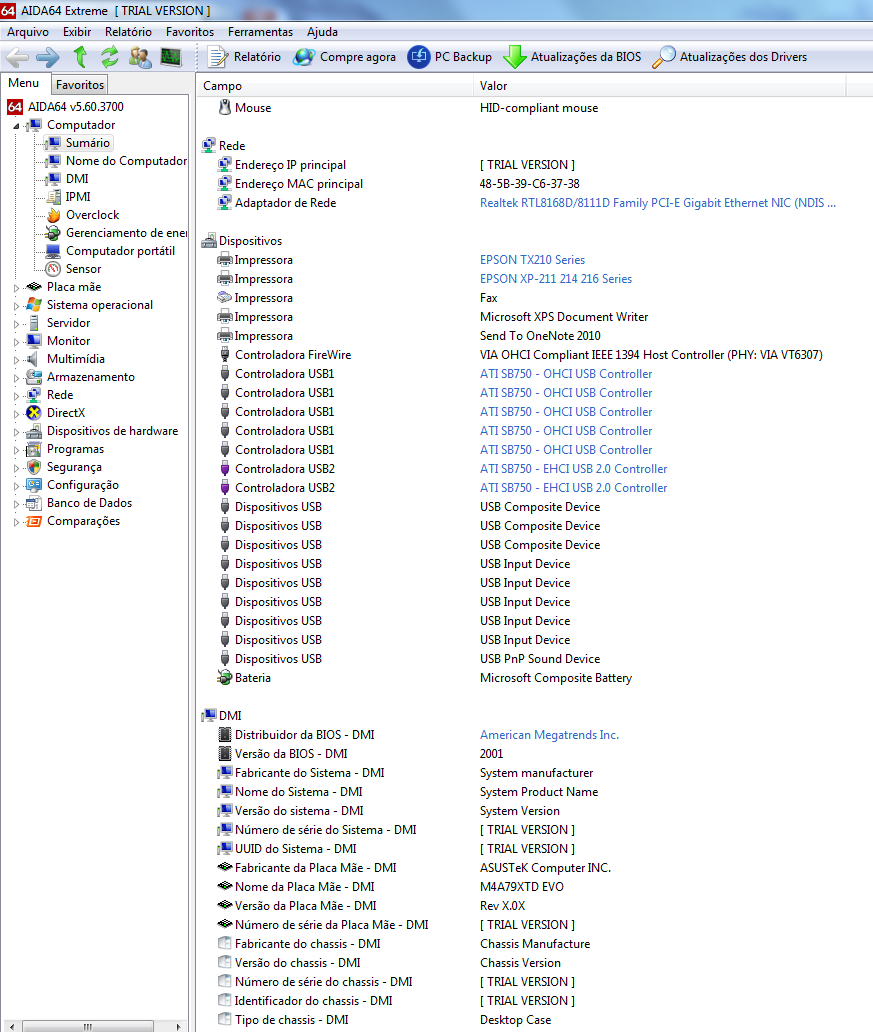Click the Comparações tree icon
873x1032 pixels.
pyautogui.click(x=34, y=521)
